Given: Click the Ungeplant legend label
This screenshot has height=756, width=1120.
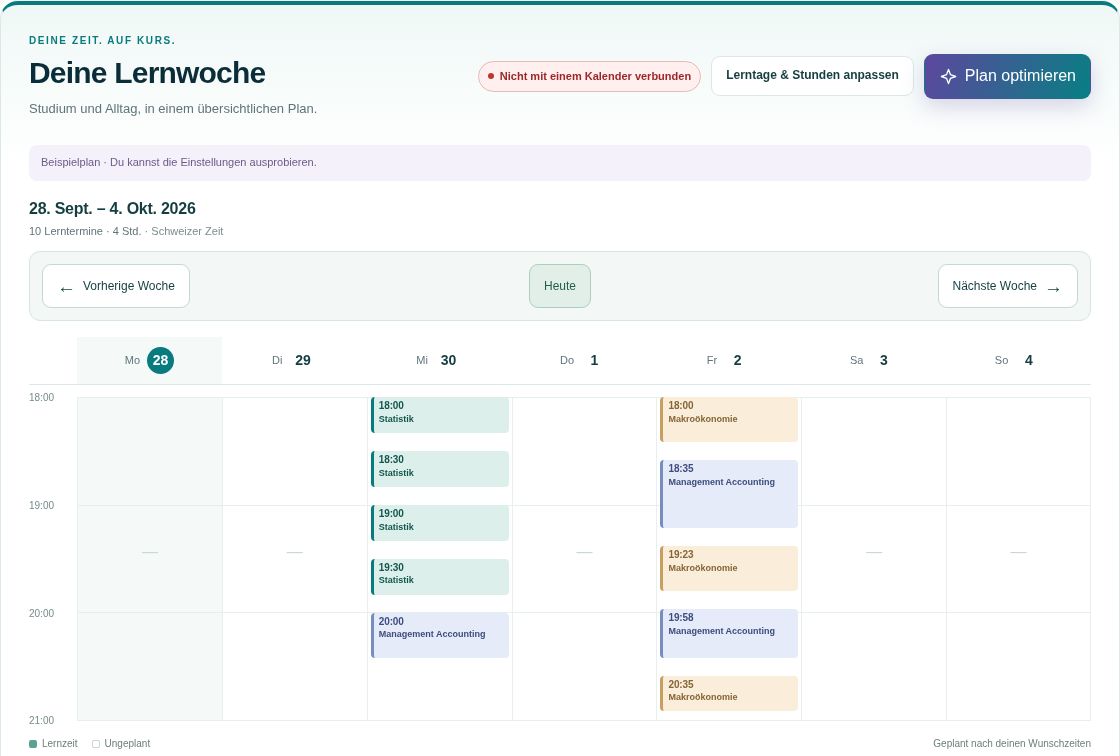Looking at the screenshot, I should pos(127,744).
